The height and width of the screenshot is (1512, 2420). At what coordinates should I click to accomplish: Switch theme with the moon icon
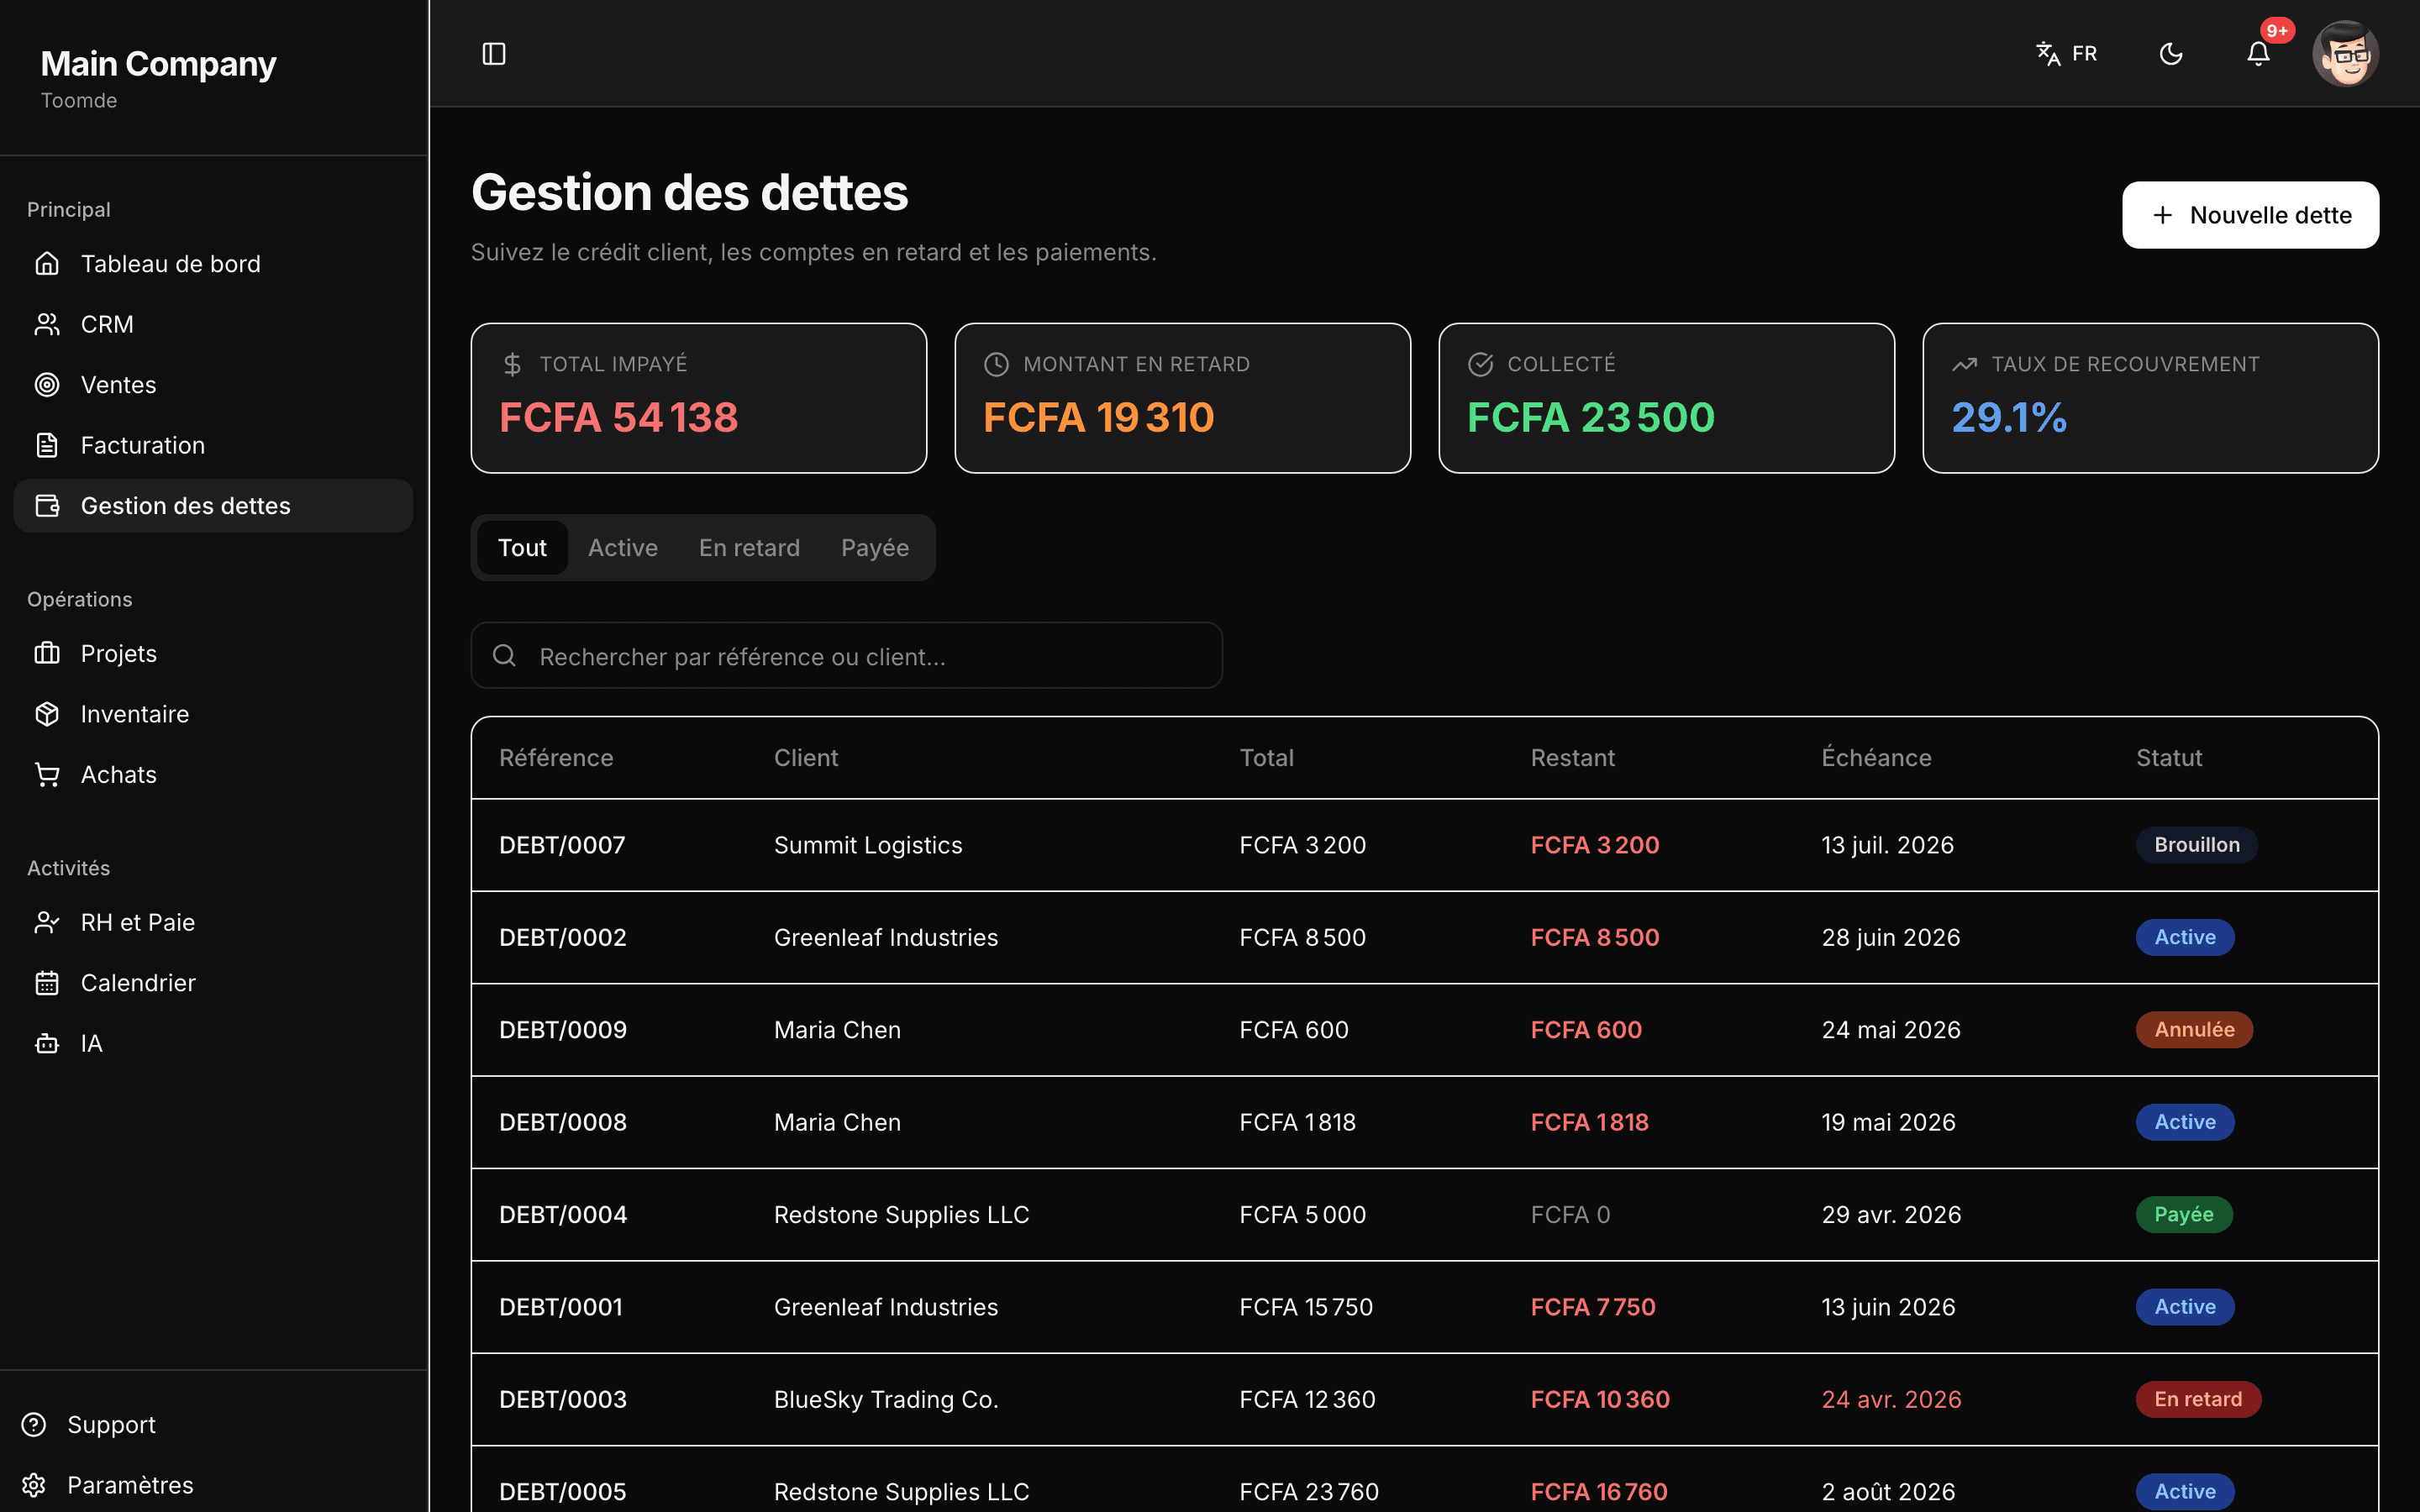point(2171,54)
